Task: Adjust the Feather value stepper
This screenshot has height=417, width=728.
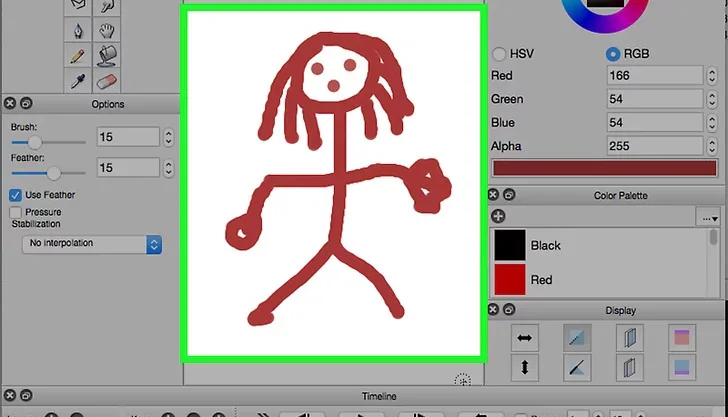Action: (x=169, y=168)
